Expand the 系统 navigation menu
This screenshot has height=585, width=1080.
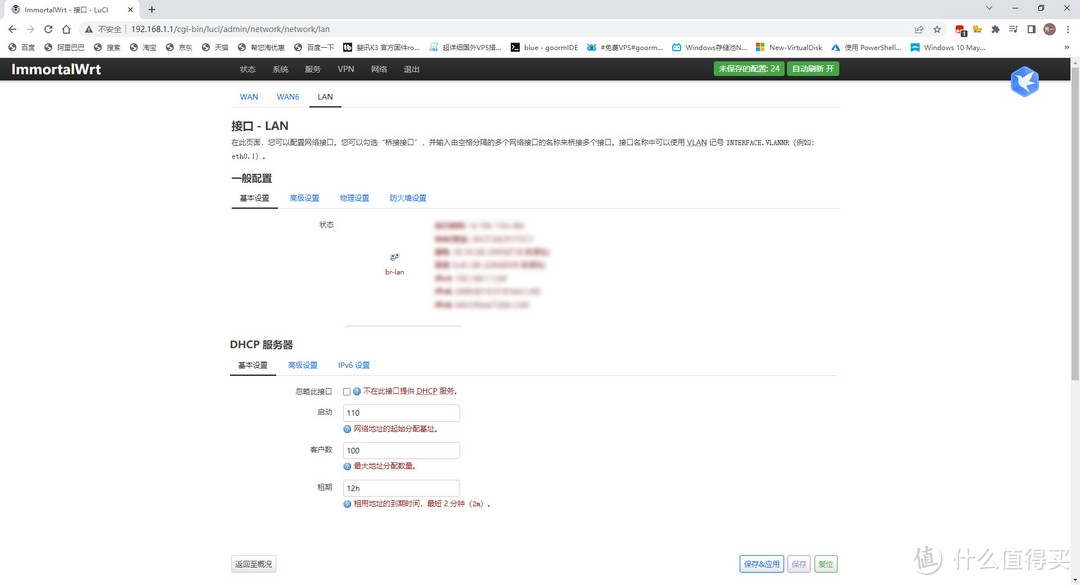coord(280,69)
